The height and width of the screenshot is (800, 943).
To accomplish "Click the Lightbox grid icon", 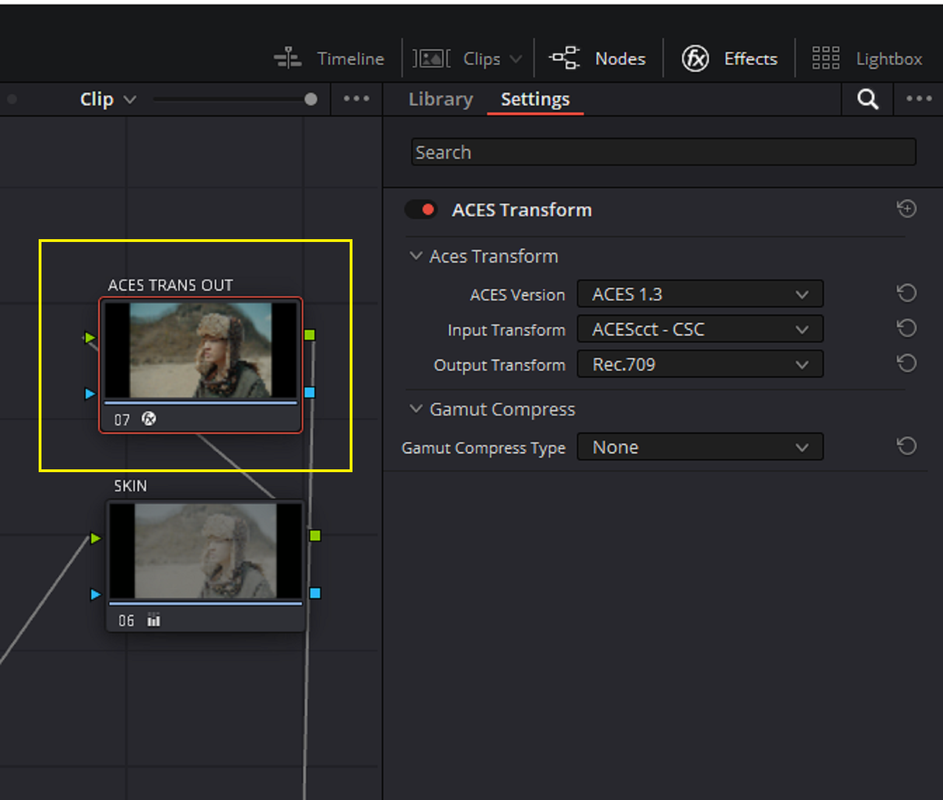I will tap(826, 58).
